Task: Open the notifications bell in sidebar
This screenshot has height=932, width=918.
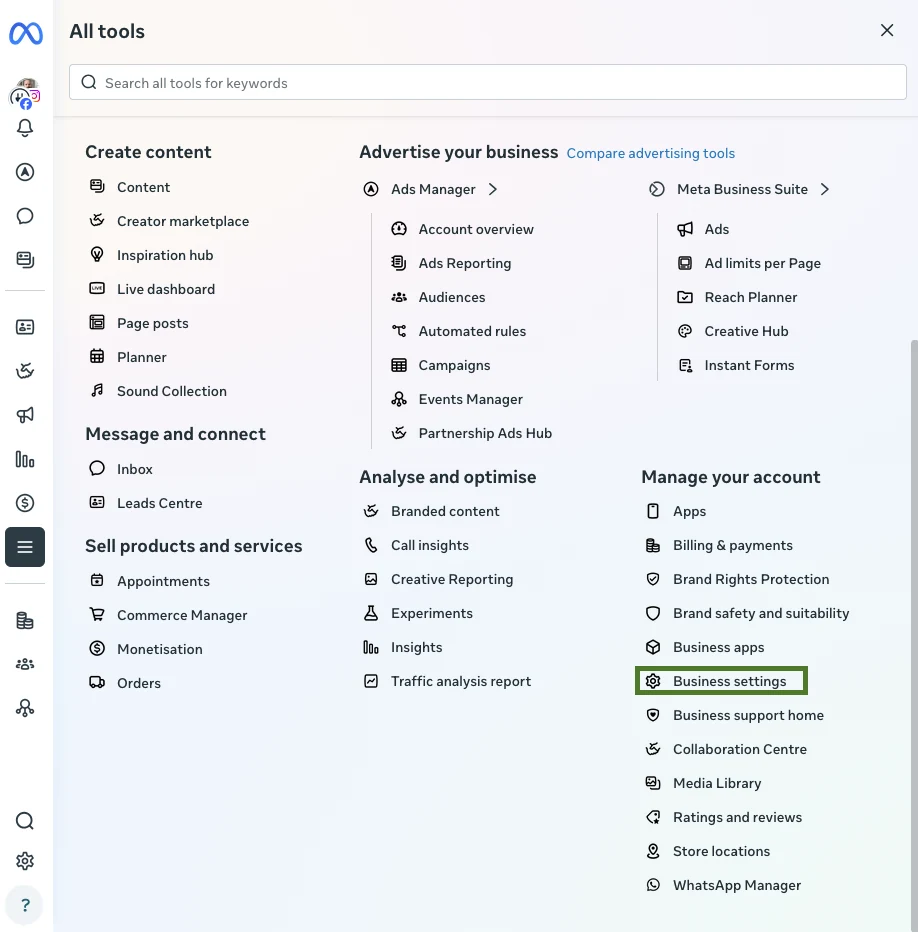Action: point(25,128)
